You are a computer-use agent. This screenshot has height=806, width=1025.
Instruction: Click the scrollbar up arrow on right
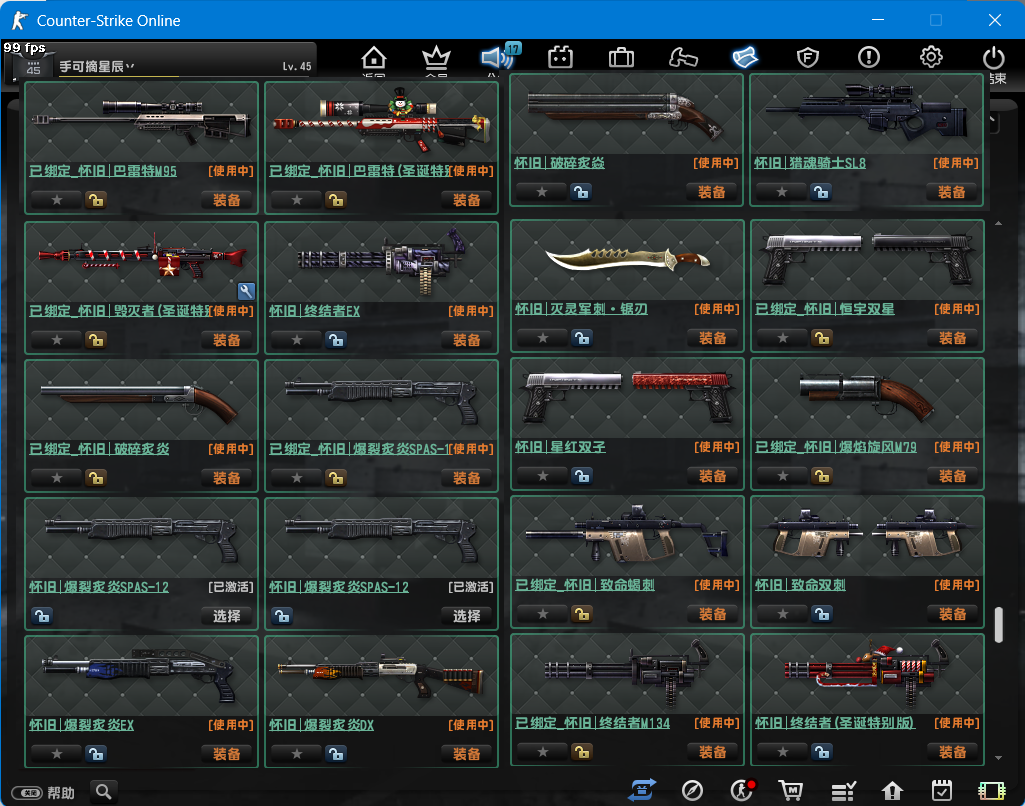point(998,224)
